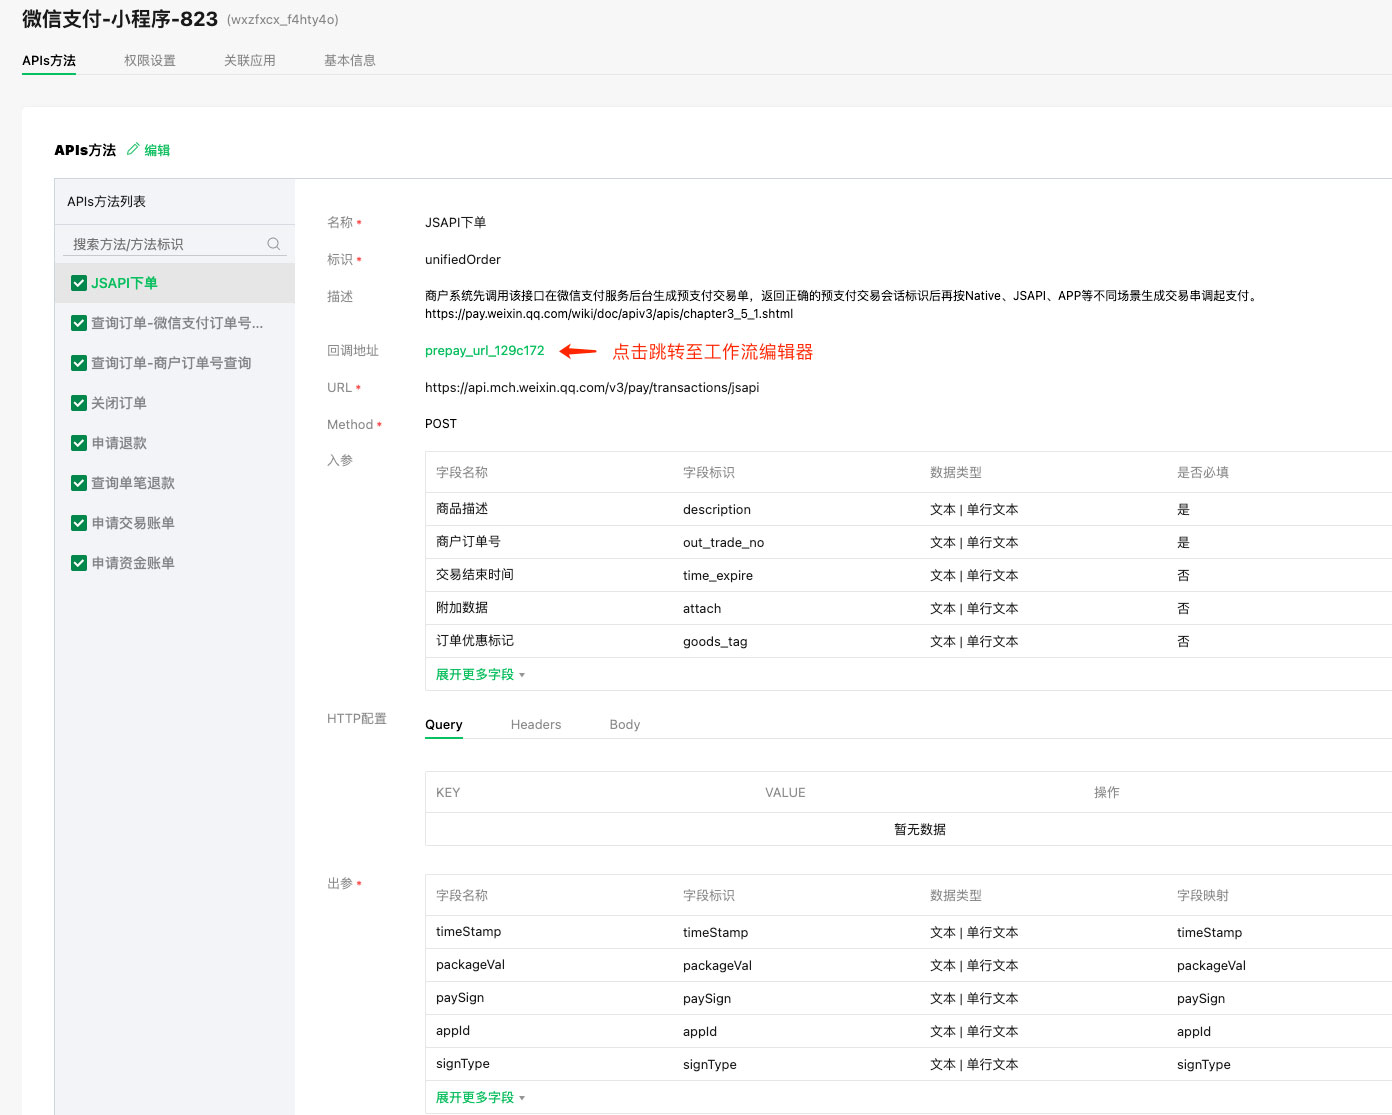Click the POST method value
Screen dimensions: 1392x1115
pyautogui.click(x=441, y=424)
